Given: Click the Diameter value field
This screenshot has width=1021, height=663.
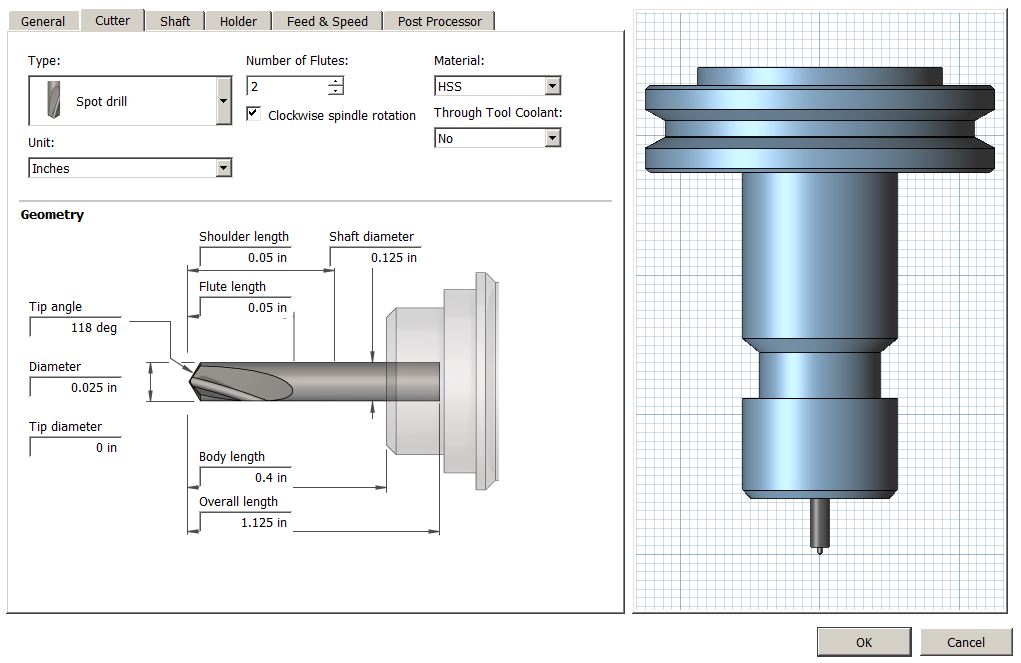Looking at the screenshot, I should 75,388.
